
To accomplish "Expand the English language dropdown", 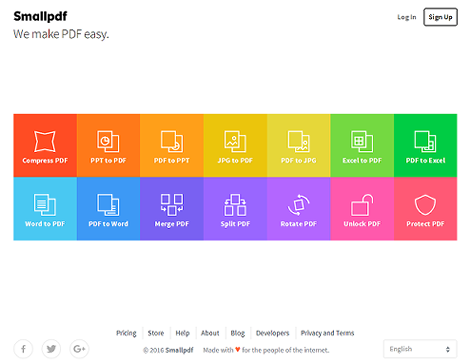I will tap(420, 349).
